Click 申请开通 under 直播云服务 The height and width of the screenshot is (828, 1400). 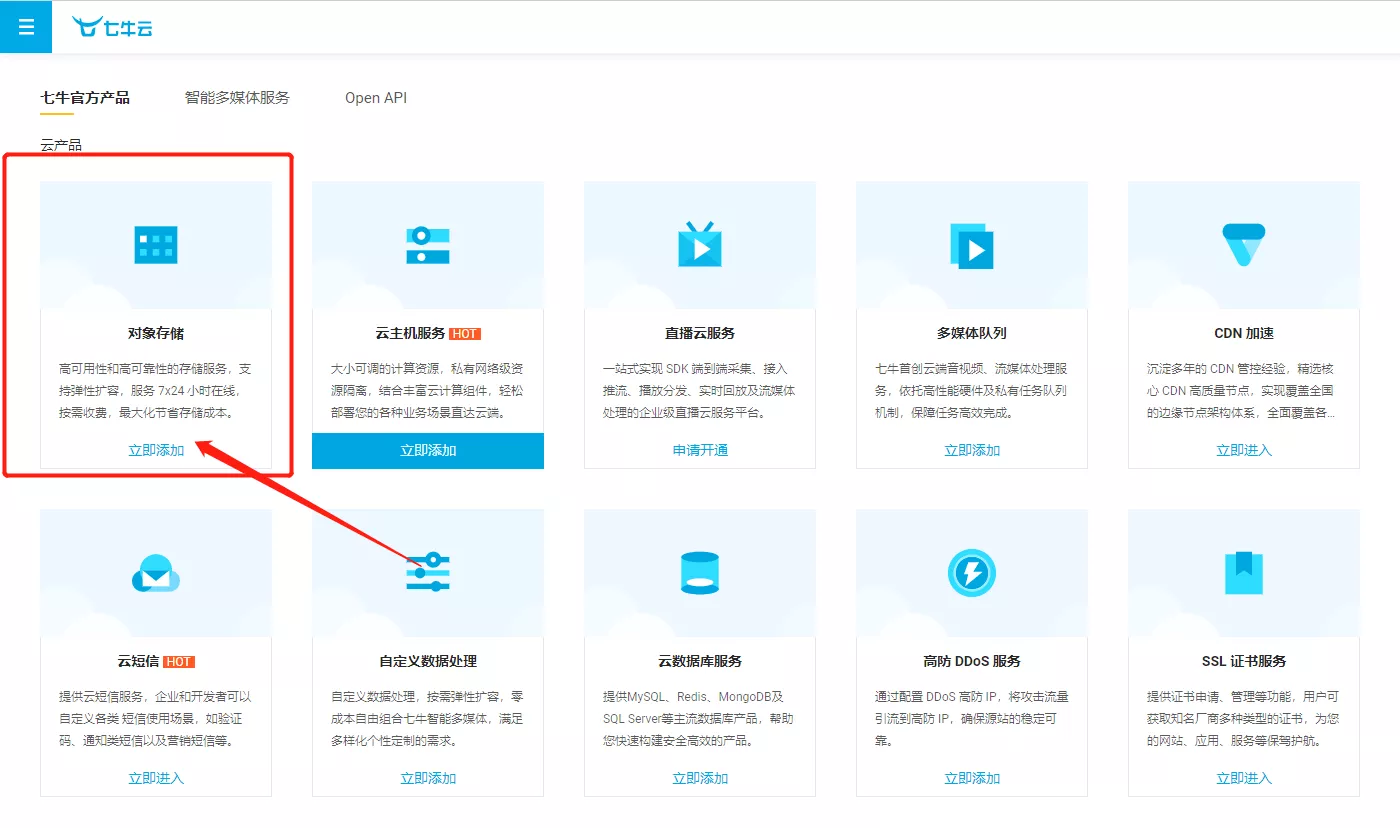click(x=700, y=450)
